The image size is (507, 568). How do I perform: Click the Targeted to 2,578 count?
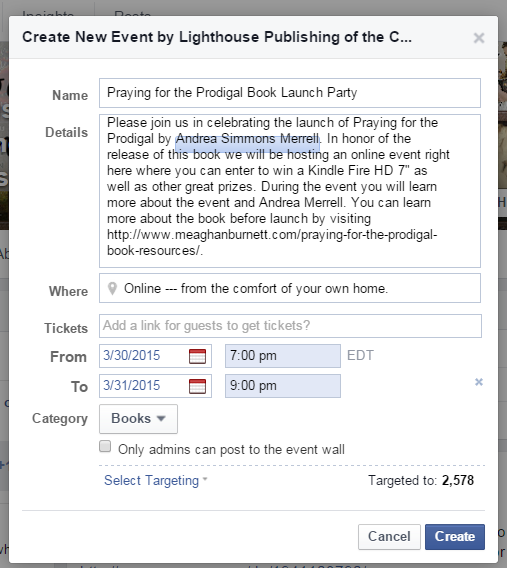pyautogui.click(x=421, y=480)
